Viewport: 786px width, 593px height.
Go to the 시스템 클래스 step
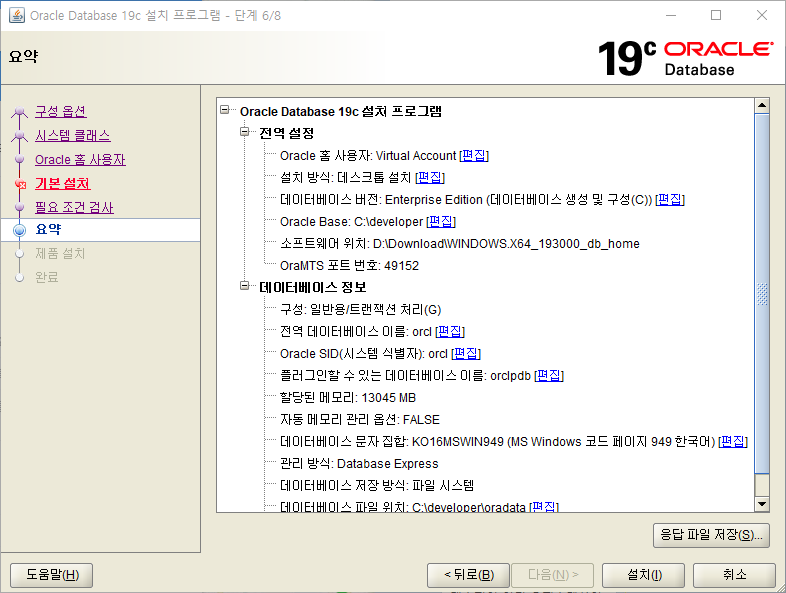(x=73, y=135)
